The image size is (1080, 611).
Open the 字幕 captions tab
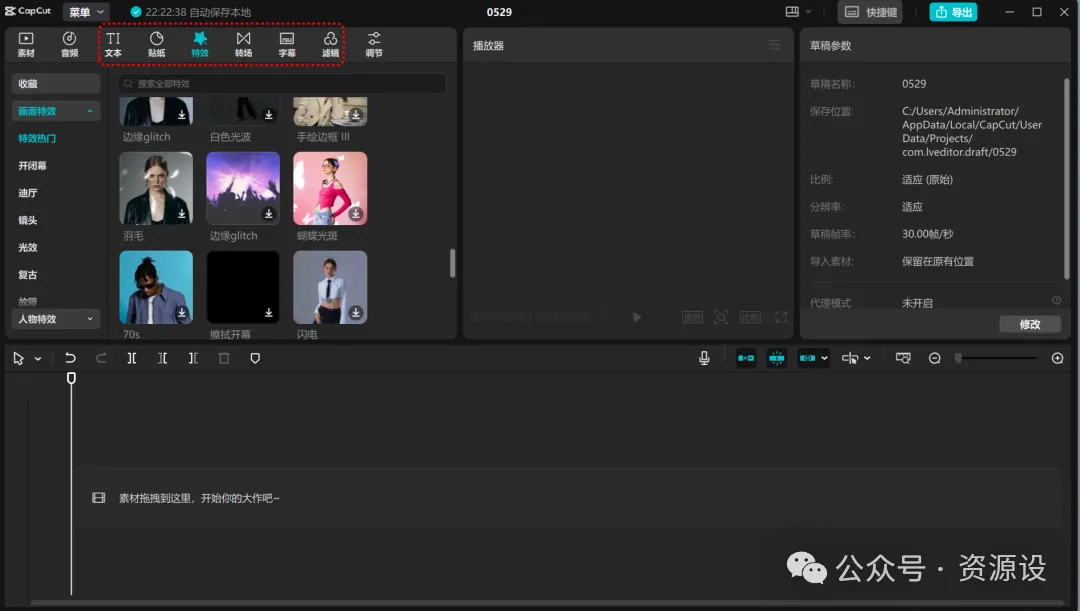click(287, 45)
